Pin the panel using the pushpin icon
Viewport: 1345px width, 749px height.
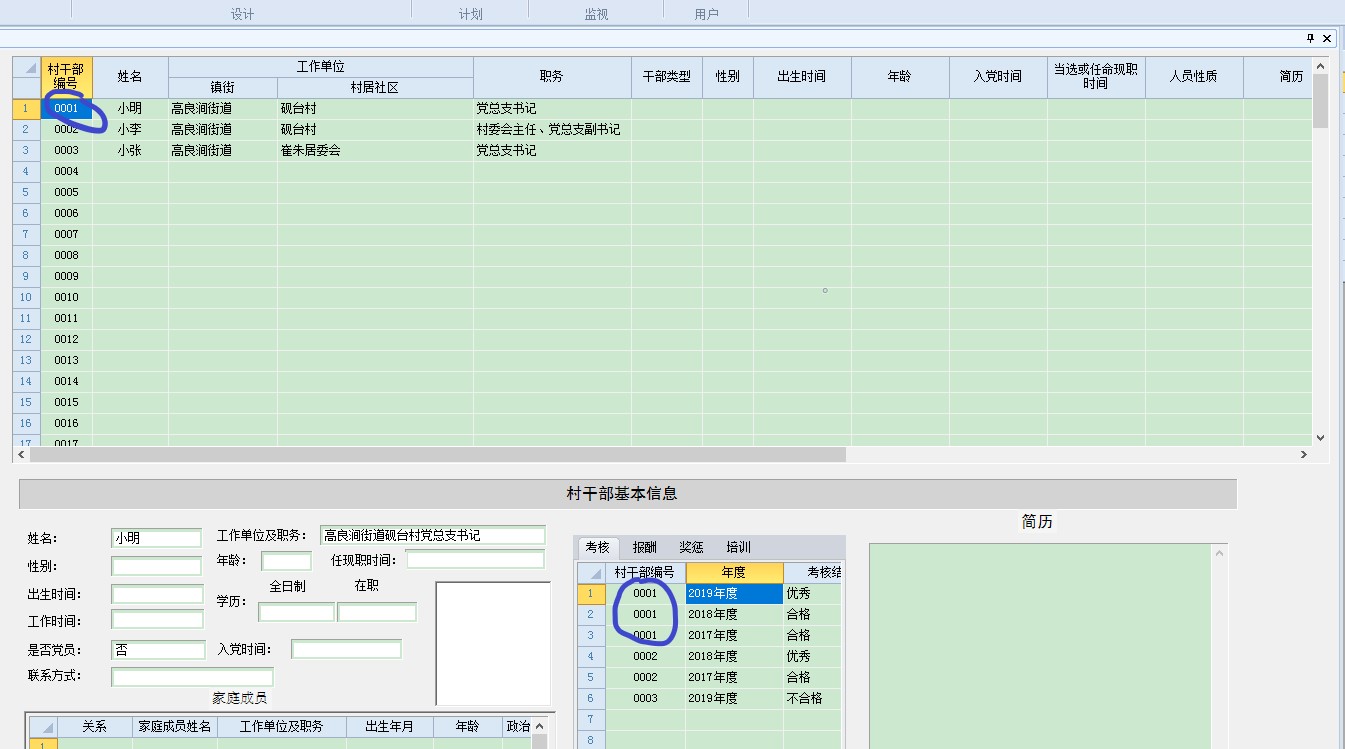tap(1310, 38)
